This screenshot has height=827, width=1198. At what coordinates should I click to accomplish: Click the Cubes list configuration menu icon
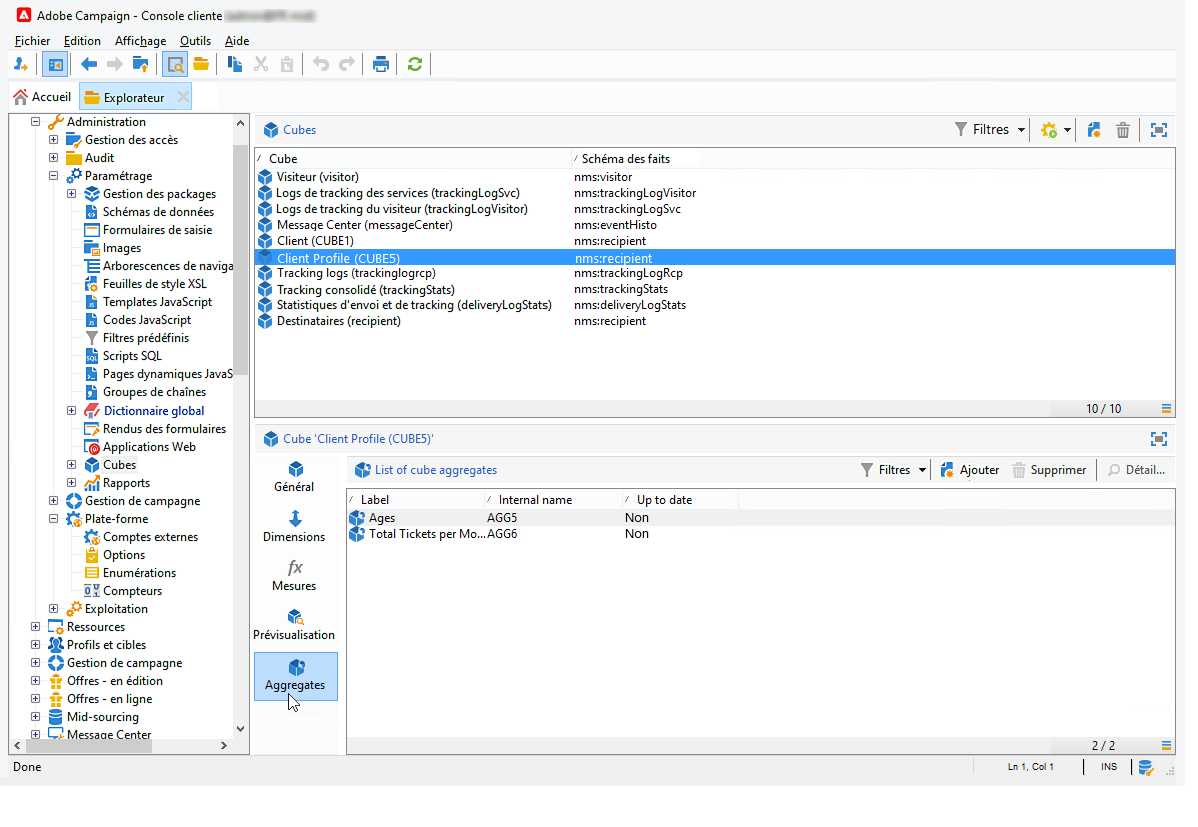coord(1166,409)
